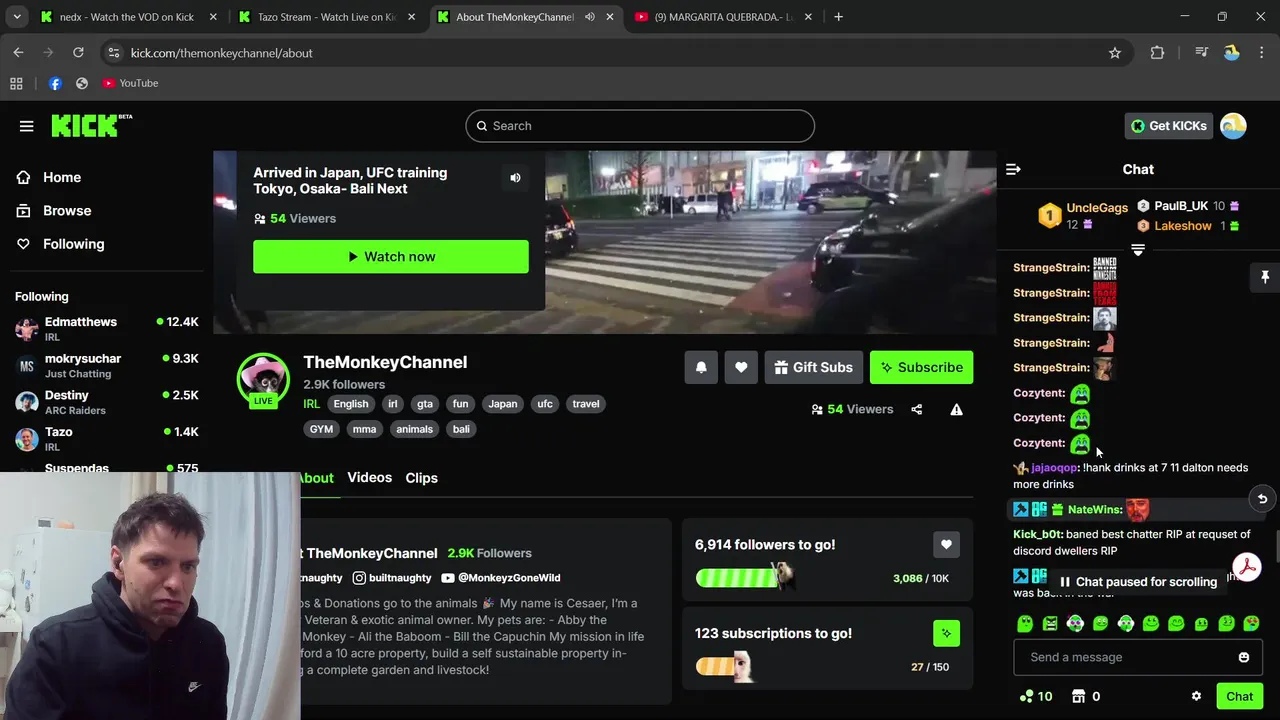Click the channel points icon showing 10
Screen dimensions: 1280x720
pyautogui.click(x=1035, y=696)
